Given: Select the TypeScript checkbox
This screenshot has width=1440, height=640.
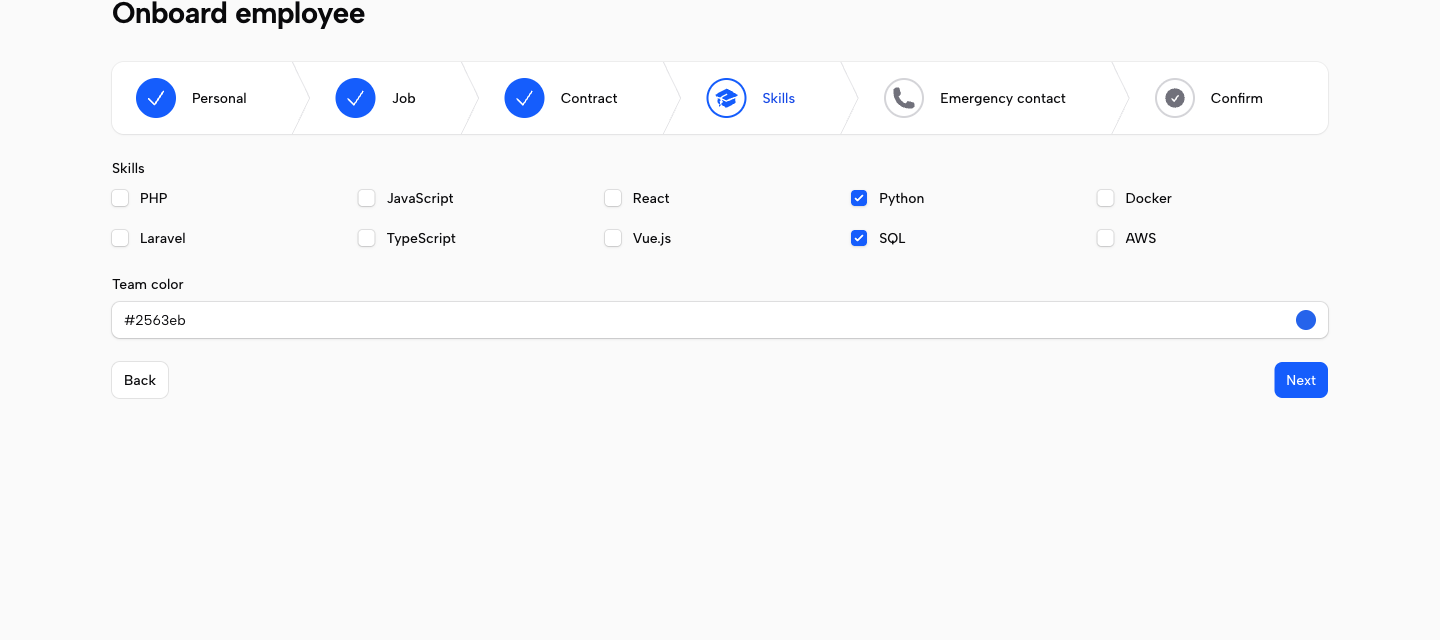Looking at the screenshot, I should pyautogui.click(x=367, y=238).
